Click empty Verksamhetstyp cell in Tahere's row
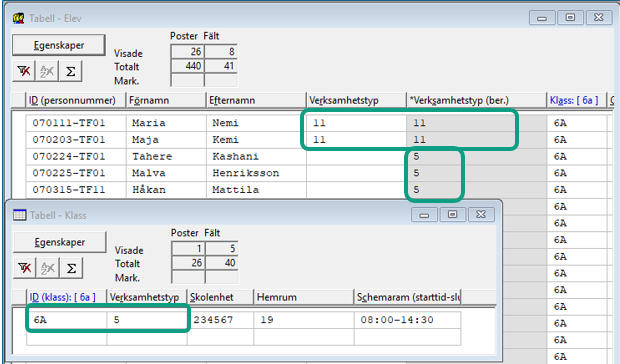Image resolution: width=620 pixels, height=364 pixels. click(x=356, y=157)
